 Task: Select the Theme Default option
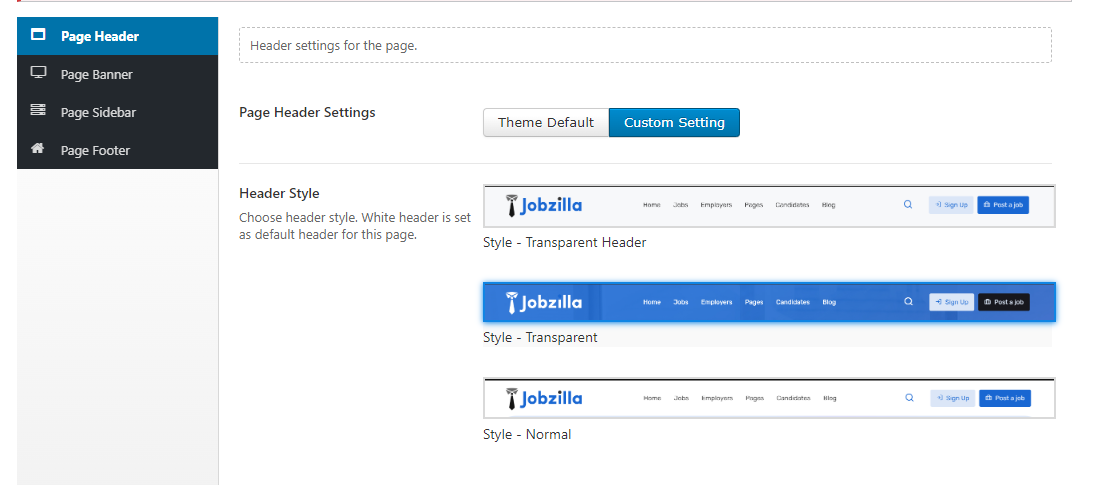[545, 122]
